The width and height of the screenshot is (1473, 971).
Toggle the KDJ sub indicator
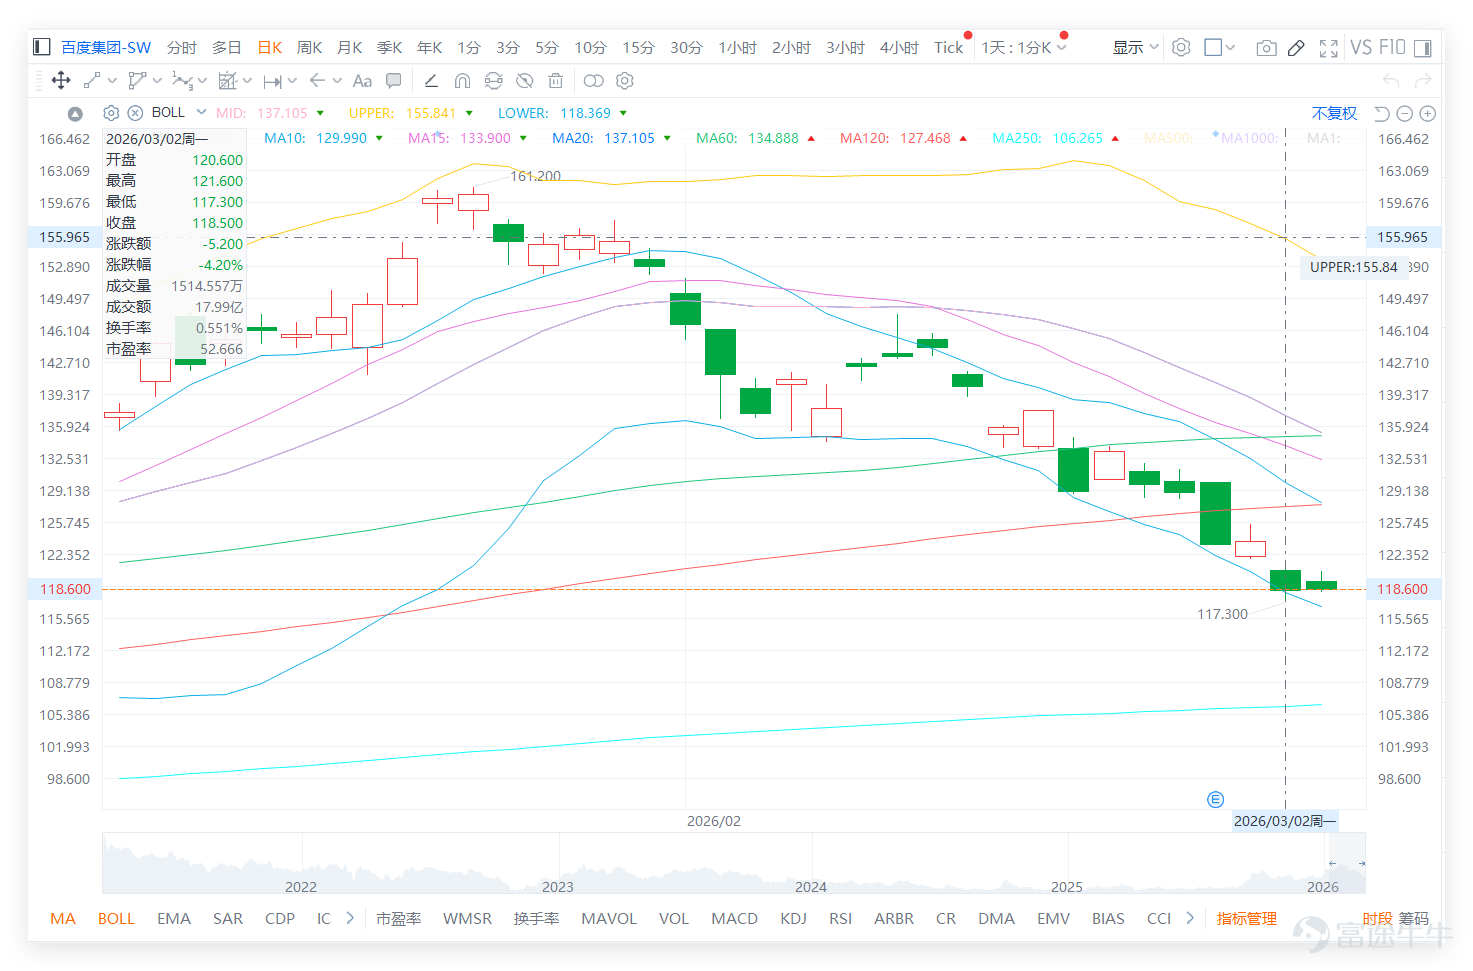coord(793,918)
